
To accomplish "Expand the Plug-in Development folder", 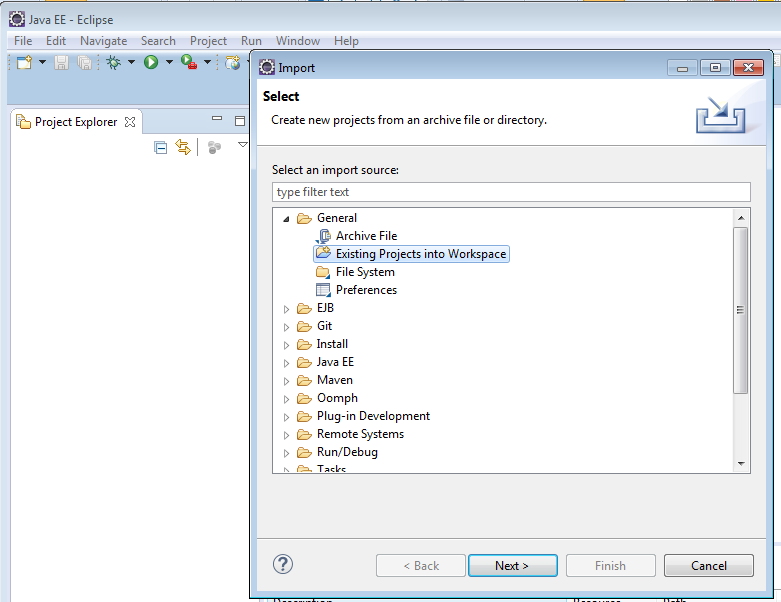I will pyautogui.click(x=286, y=417).
